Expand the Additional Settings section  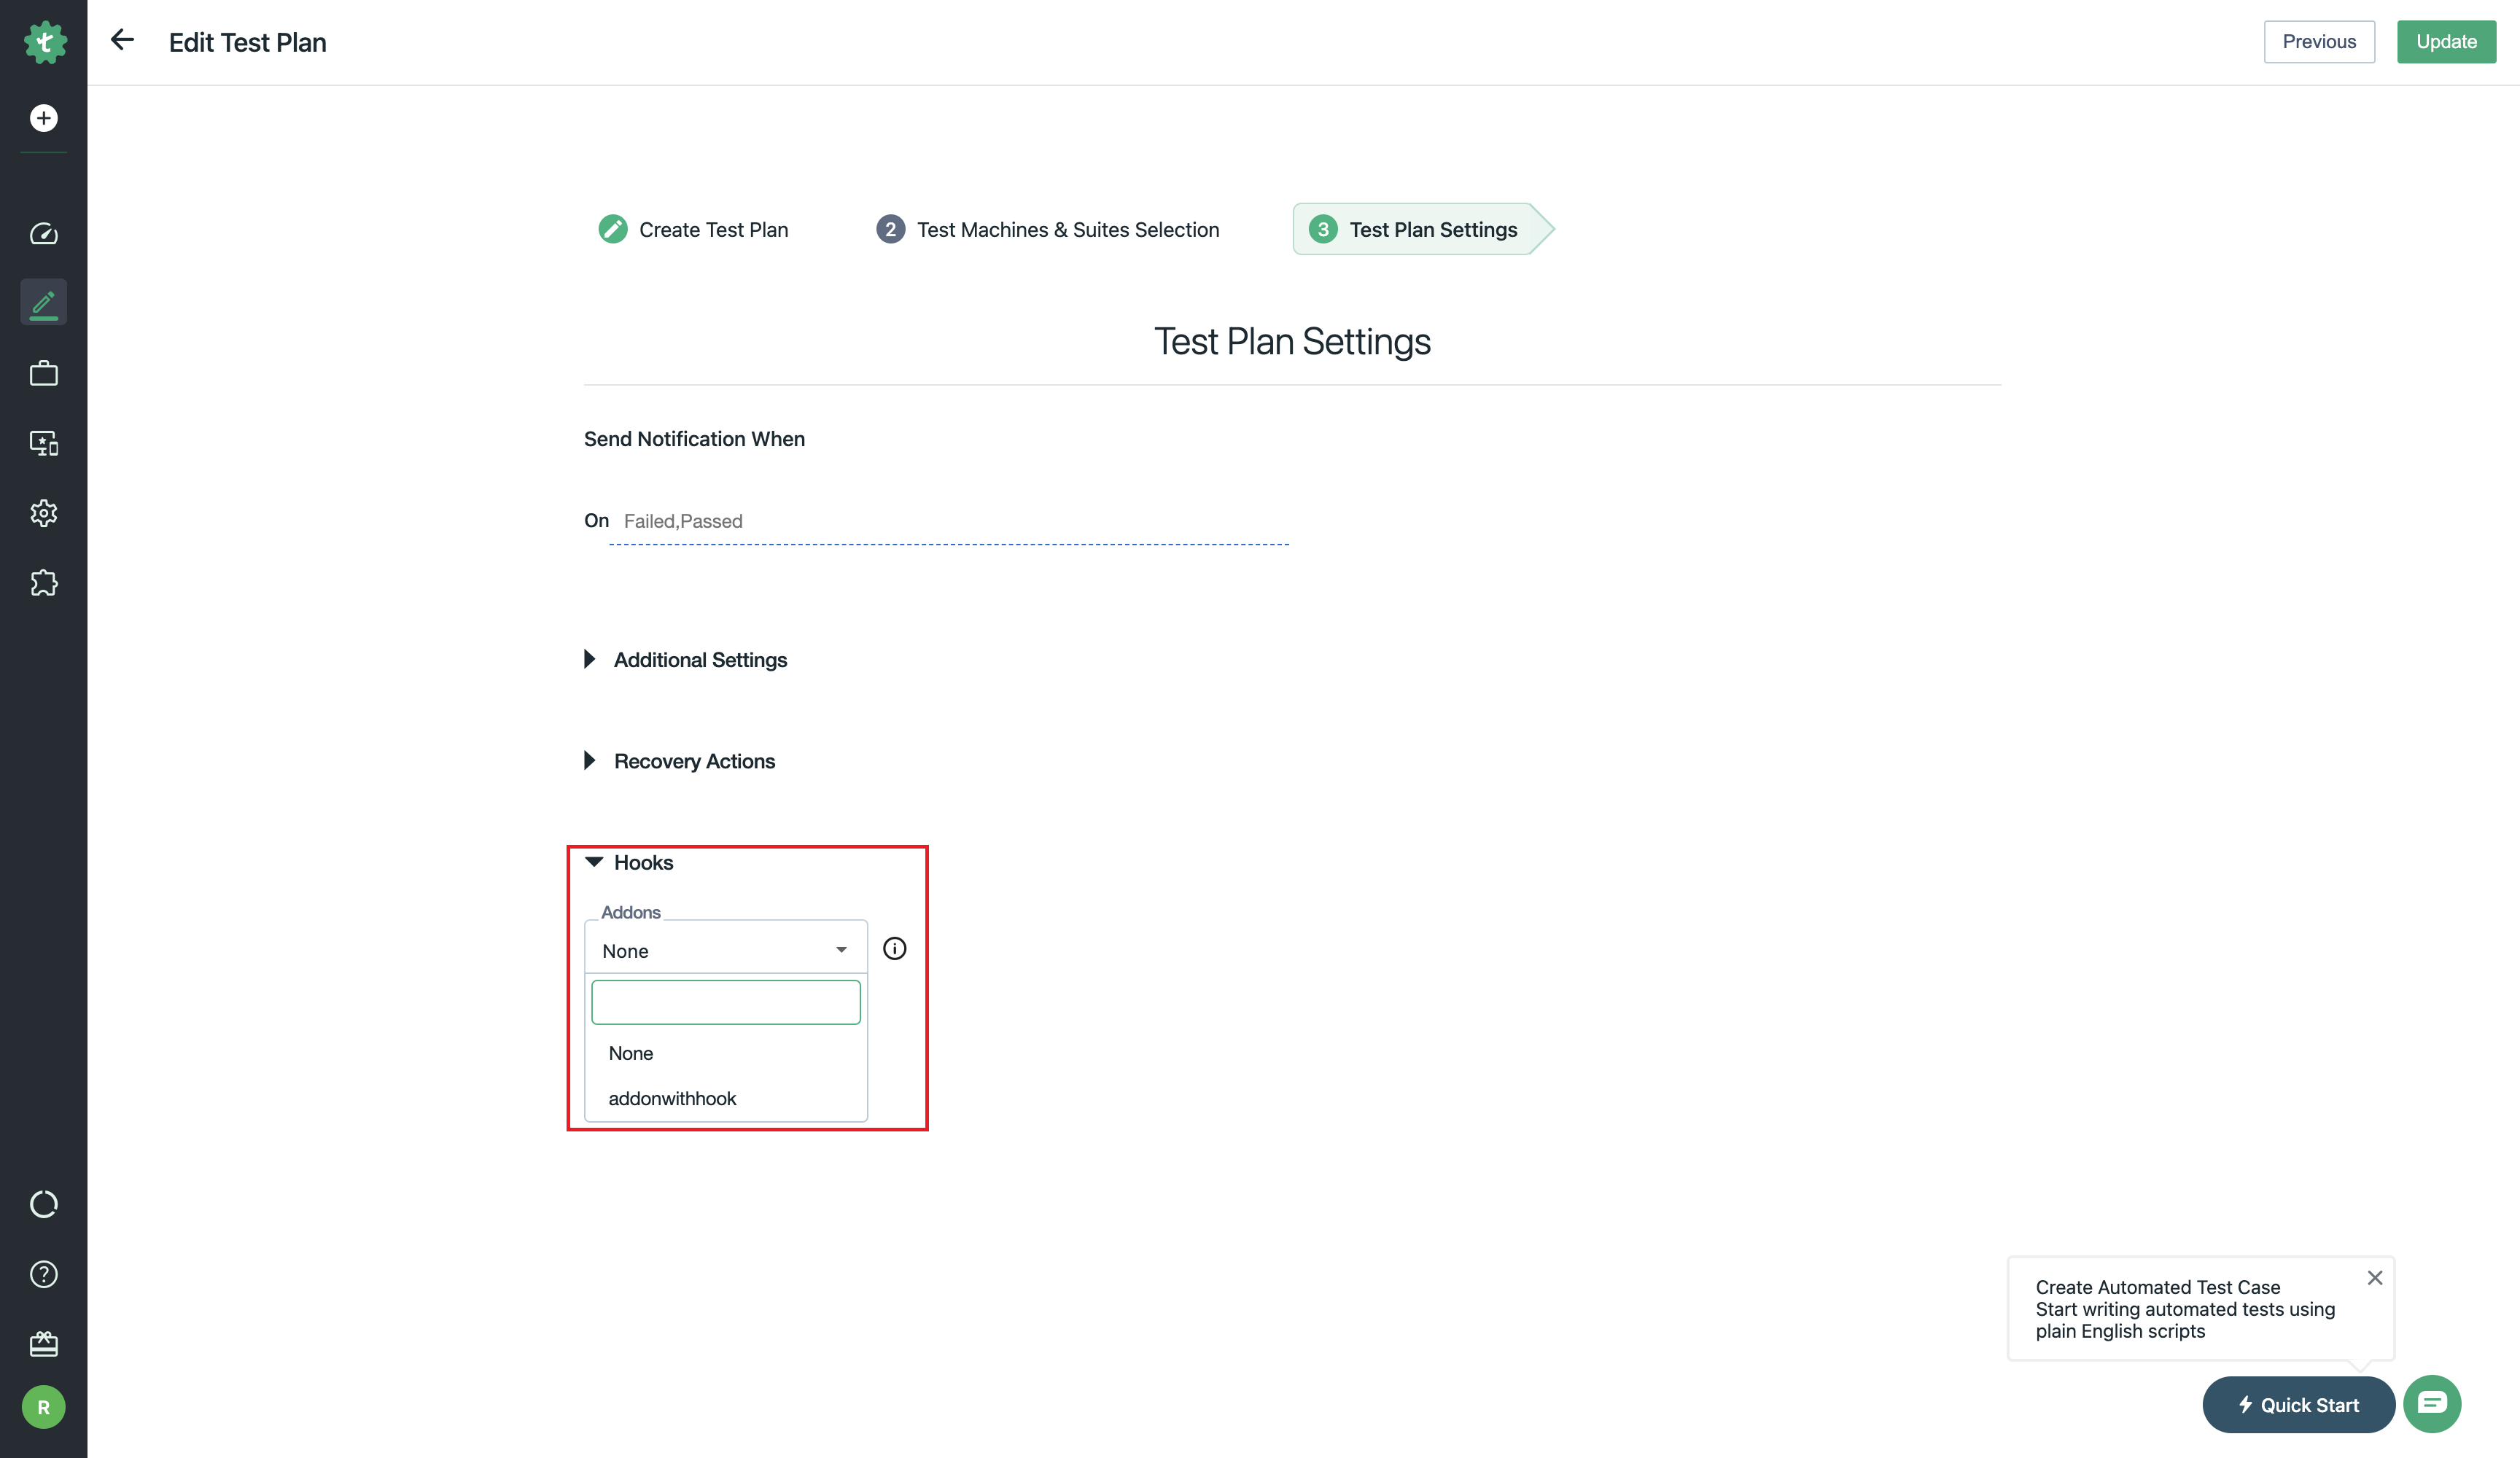coord(699,660)
